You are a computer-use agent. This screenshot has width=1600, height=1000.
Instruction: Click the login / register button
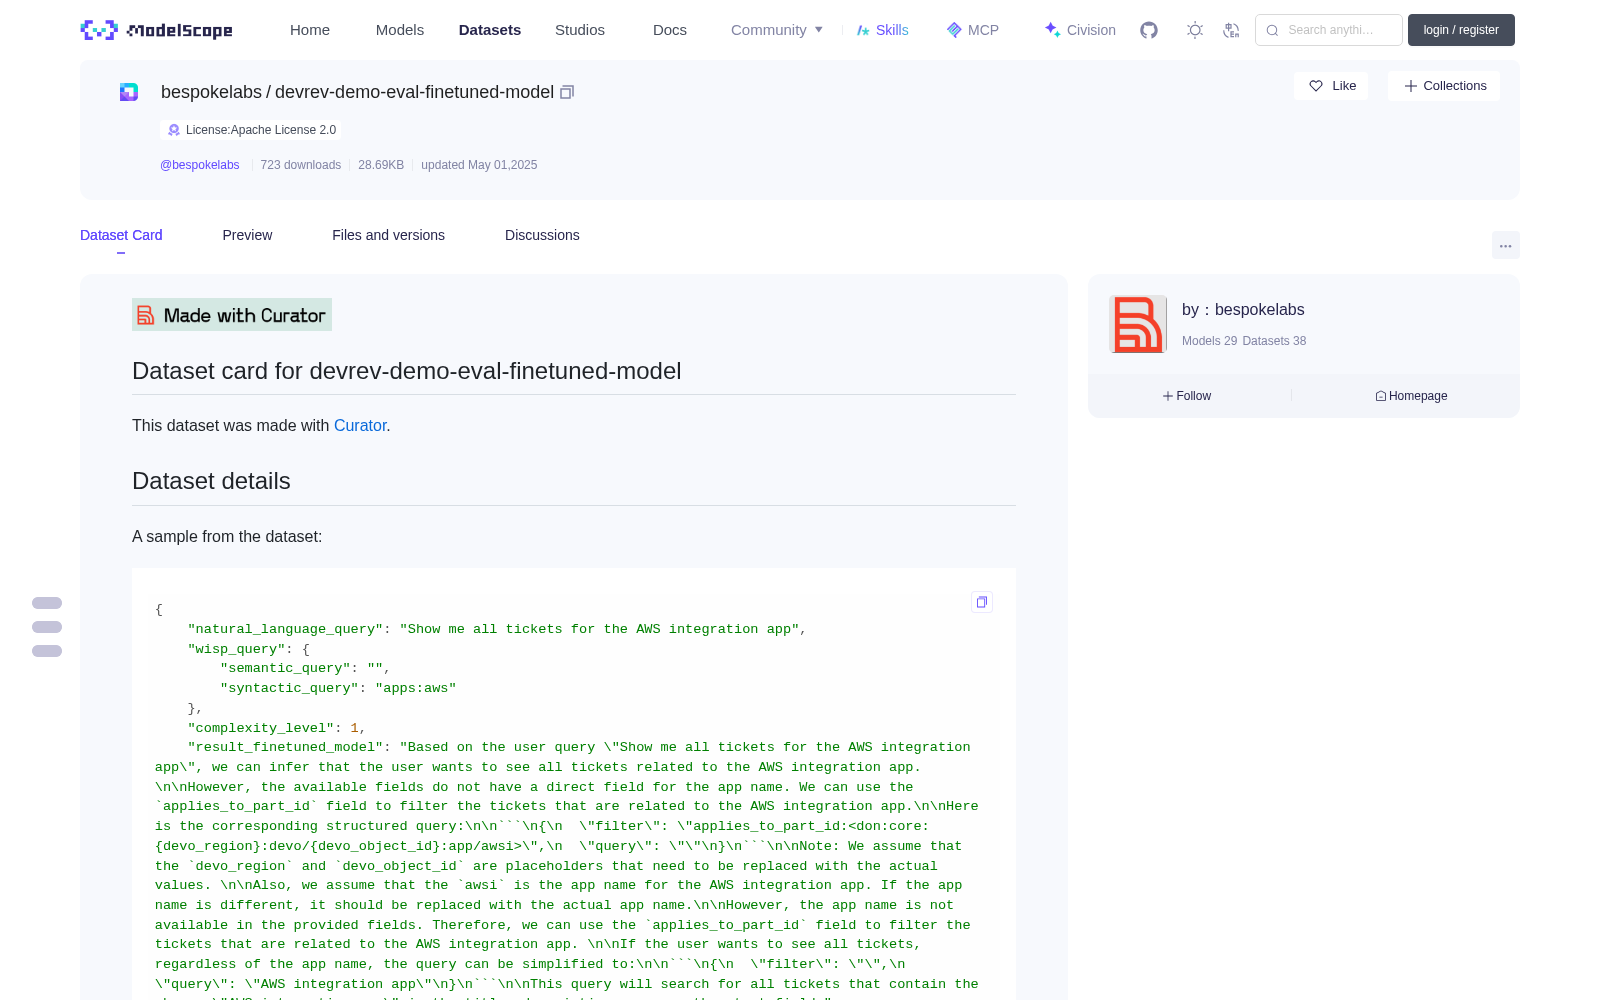tap(1461, 30)
